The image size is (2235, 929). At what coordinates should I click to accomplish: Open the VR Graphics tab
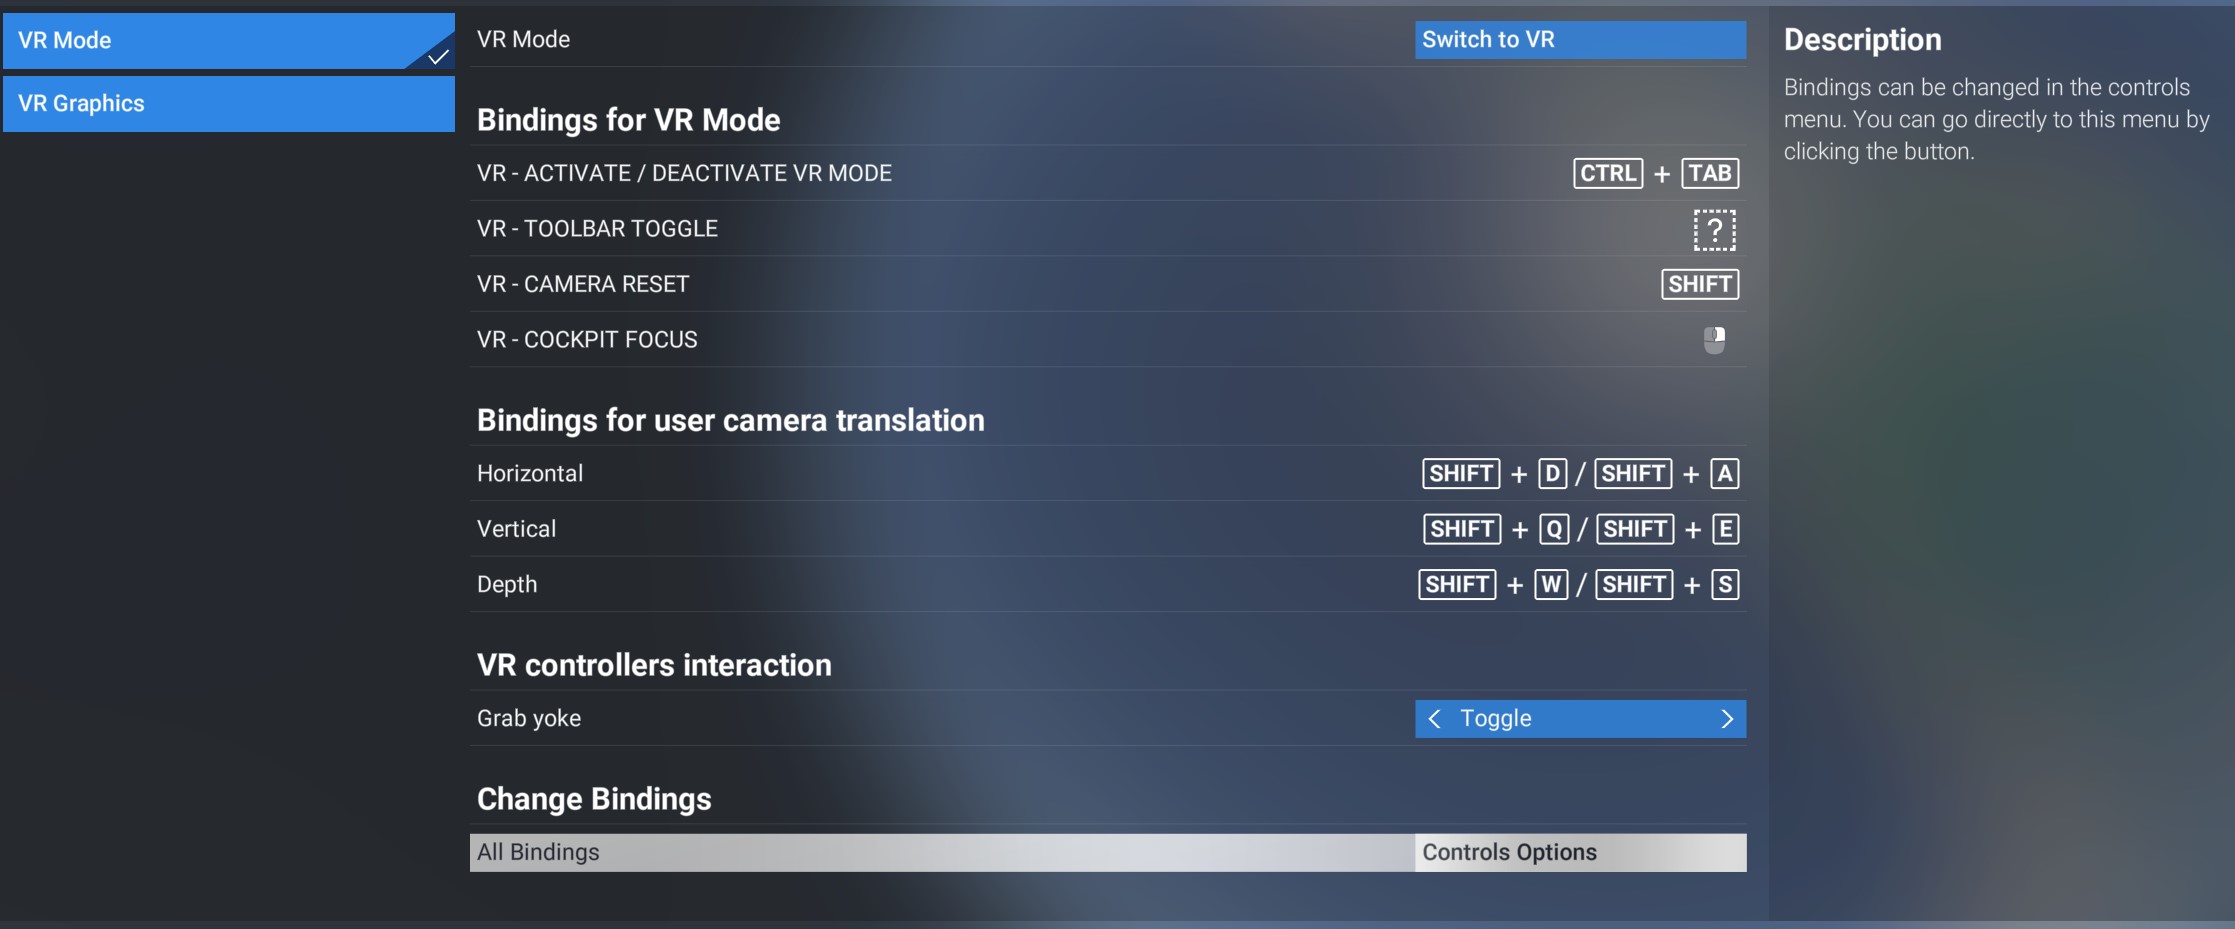tap(229, 104)
